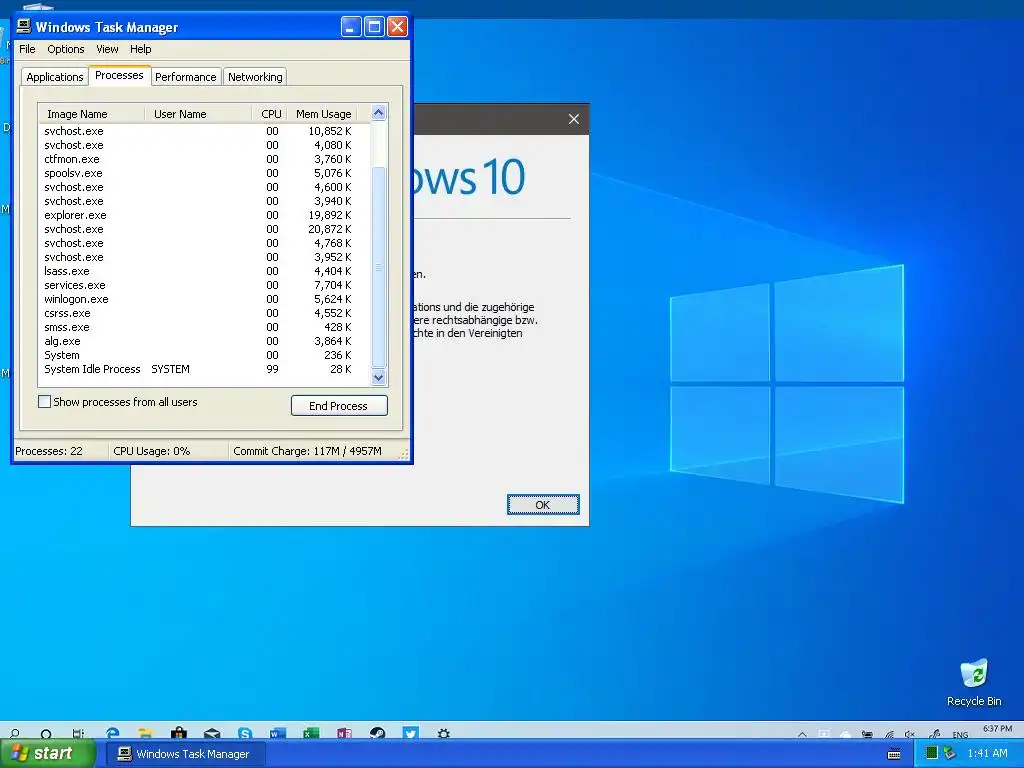Select the alg.exe process

click(x=204, y=341)
